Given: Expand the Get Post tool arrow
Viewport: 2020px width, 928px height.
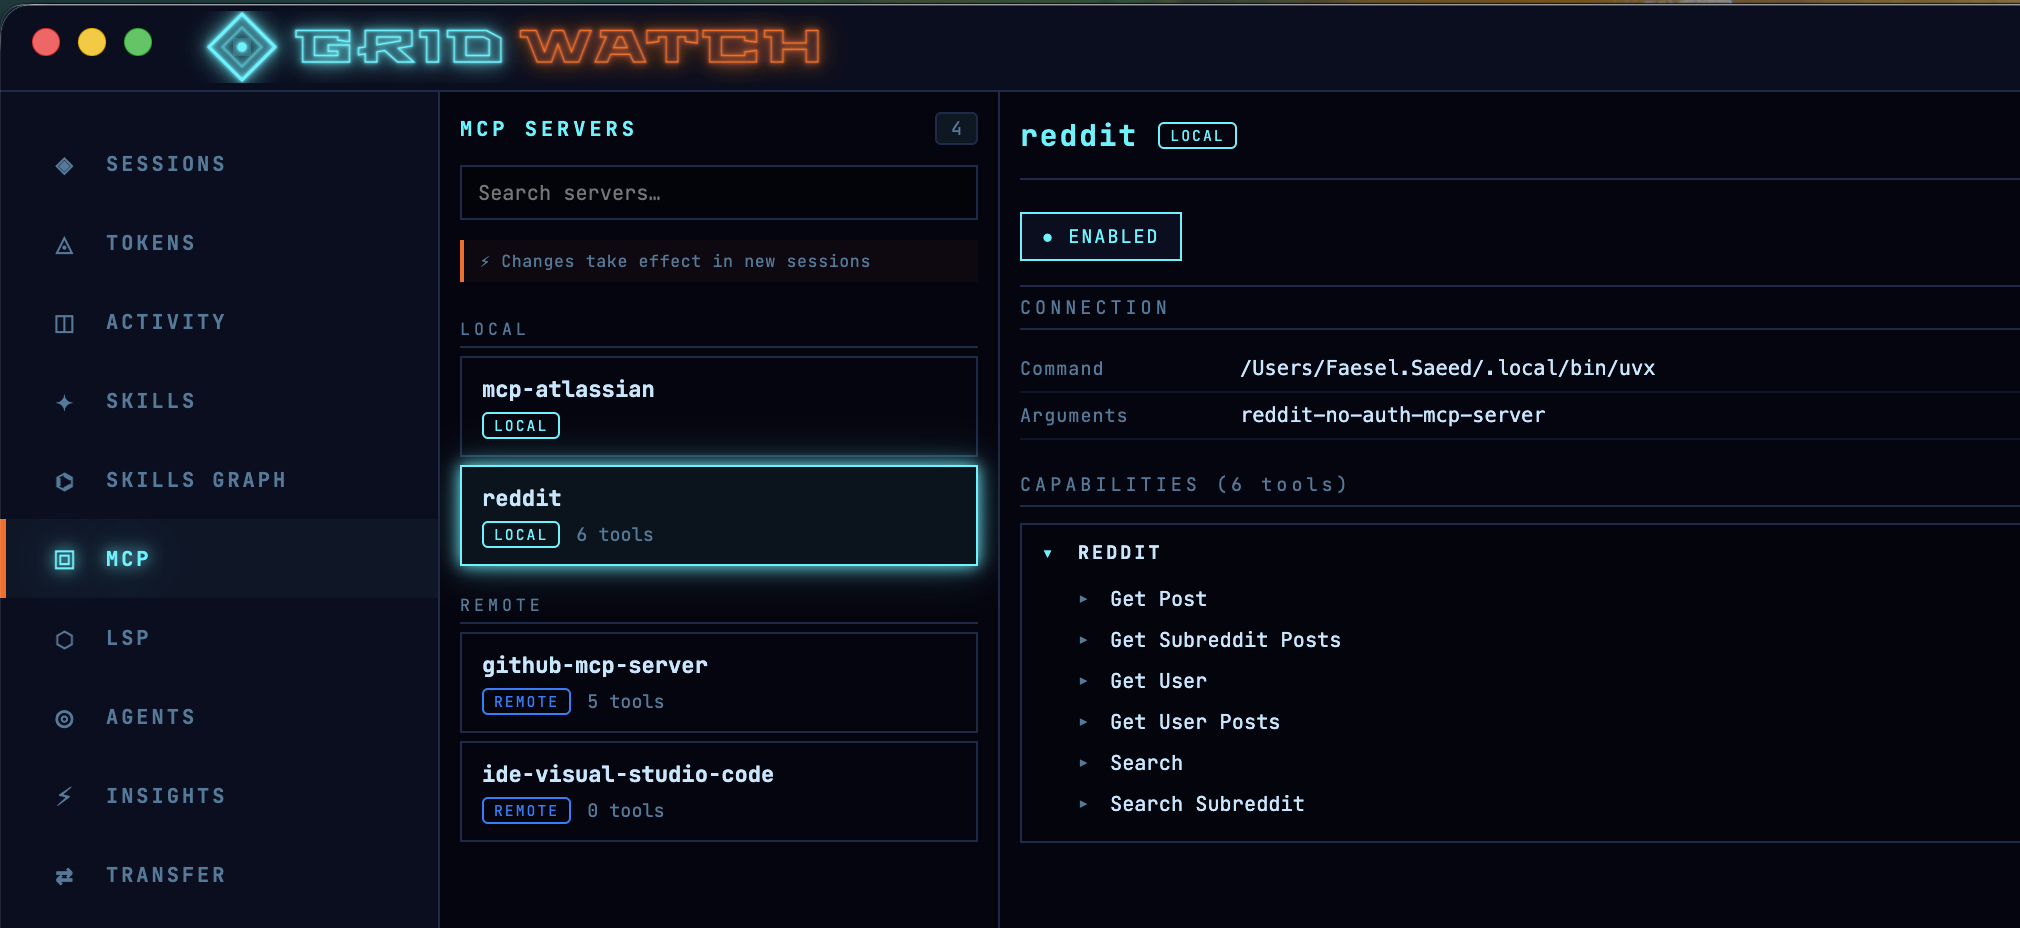Looking at the screenshot, I should 1083,599.
